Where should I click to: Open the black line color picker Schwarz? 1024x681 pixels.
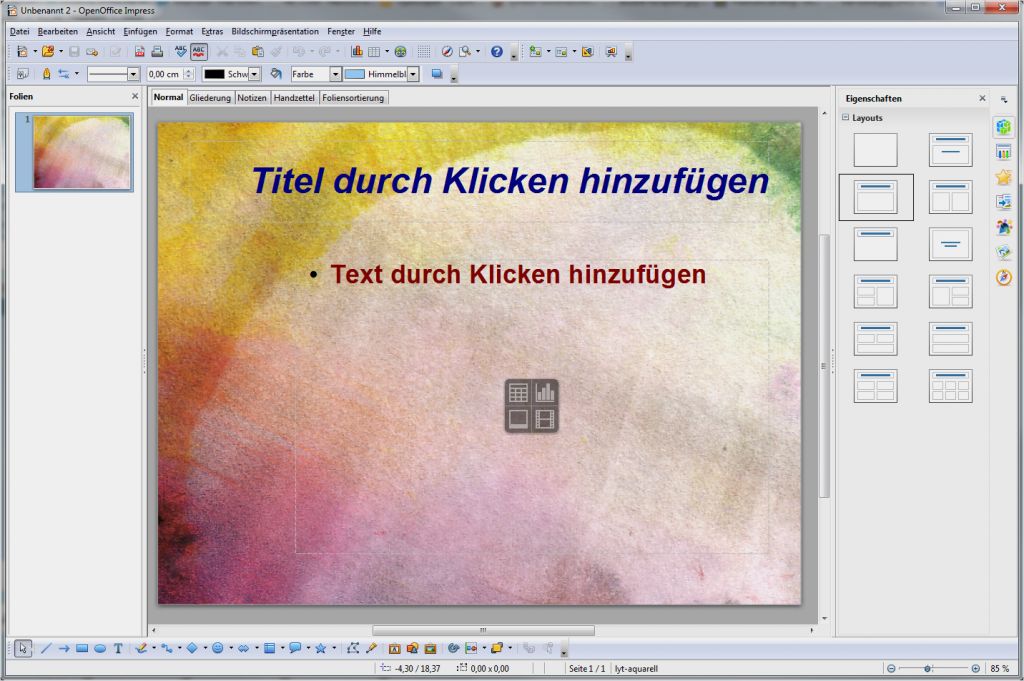click(x=252, y=73)
